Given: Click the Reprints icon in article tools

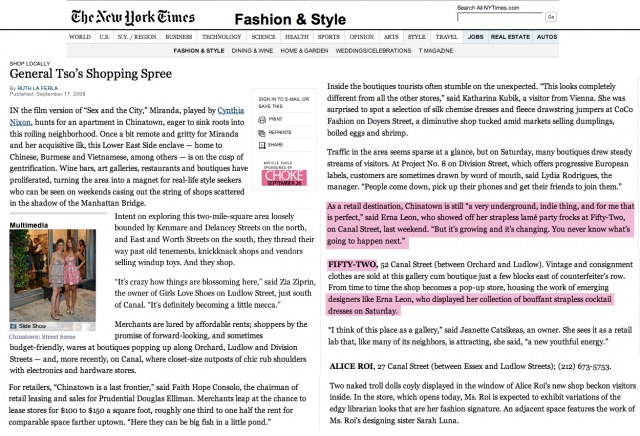Looking at the screenshot, I should [x=262, y=133].
